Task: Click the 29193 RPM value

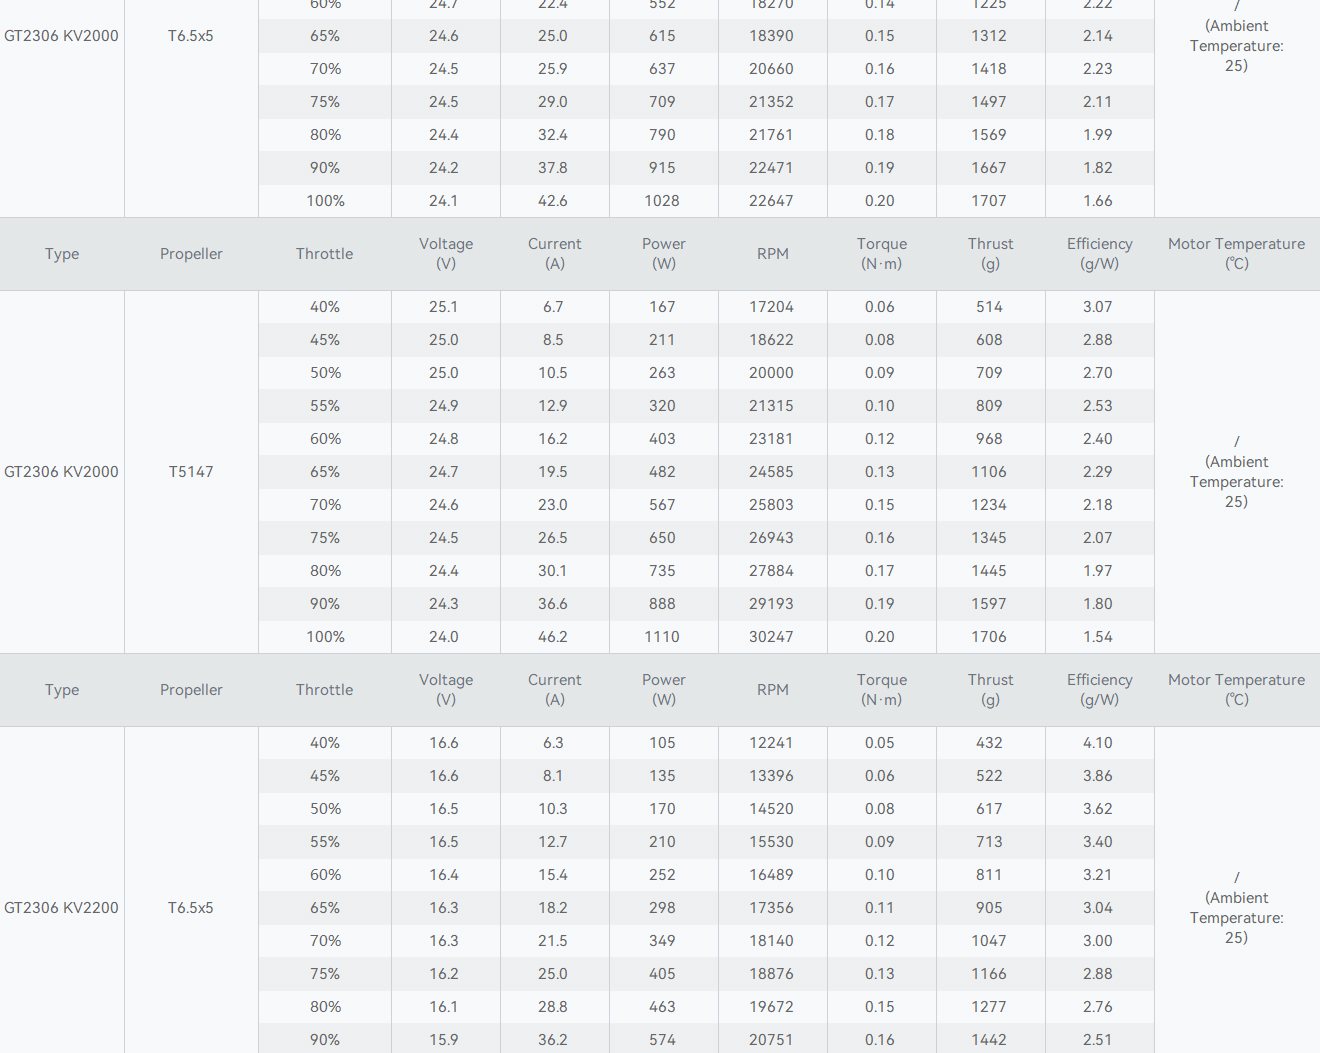Action: coord(771,604)
